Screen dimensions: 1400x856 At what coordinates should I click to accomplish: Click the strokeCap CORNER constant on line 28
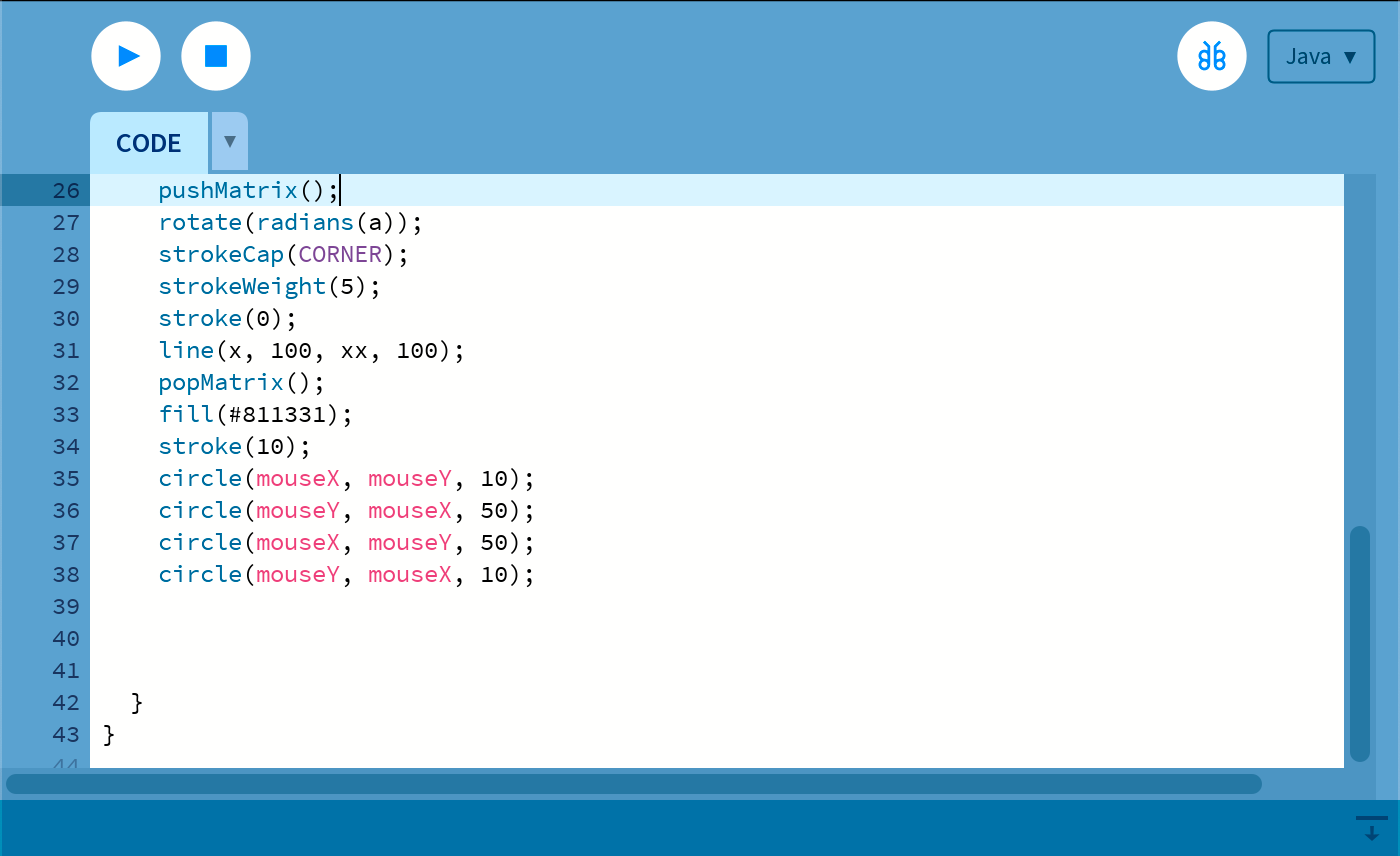point(340,254)
